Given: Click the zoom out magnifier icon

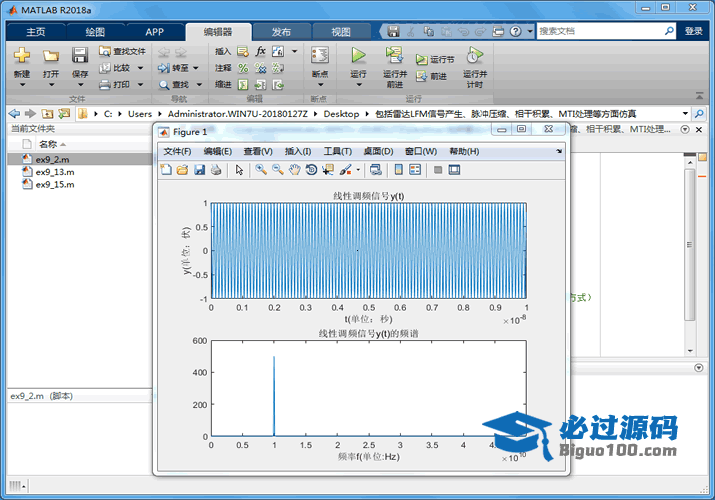Looking at the screenshot, I should pyautogui.click(x=277, y=170).
